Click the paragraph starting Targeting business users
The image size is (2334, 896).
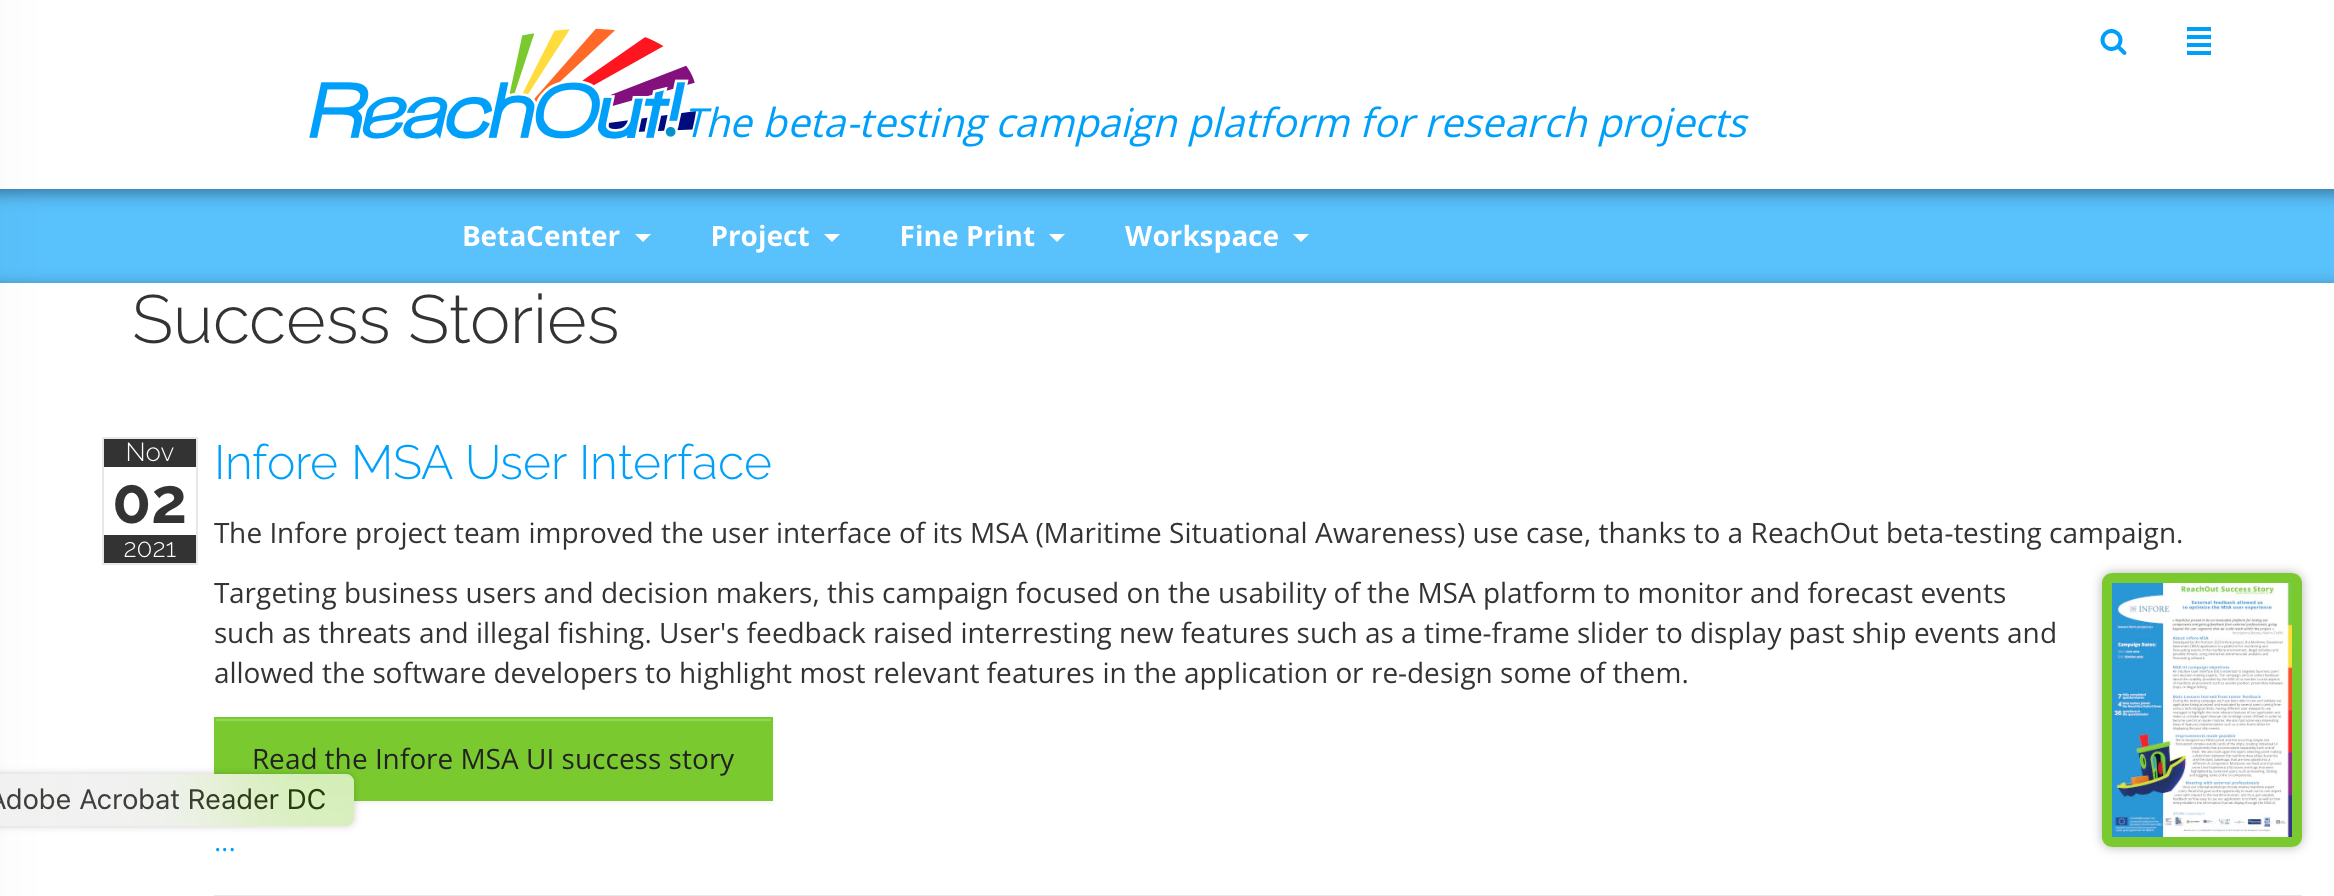click(x=1135, y=633)
